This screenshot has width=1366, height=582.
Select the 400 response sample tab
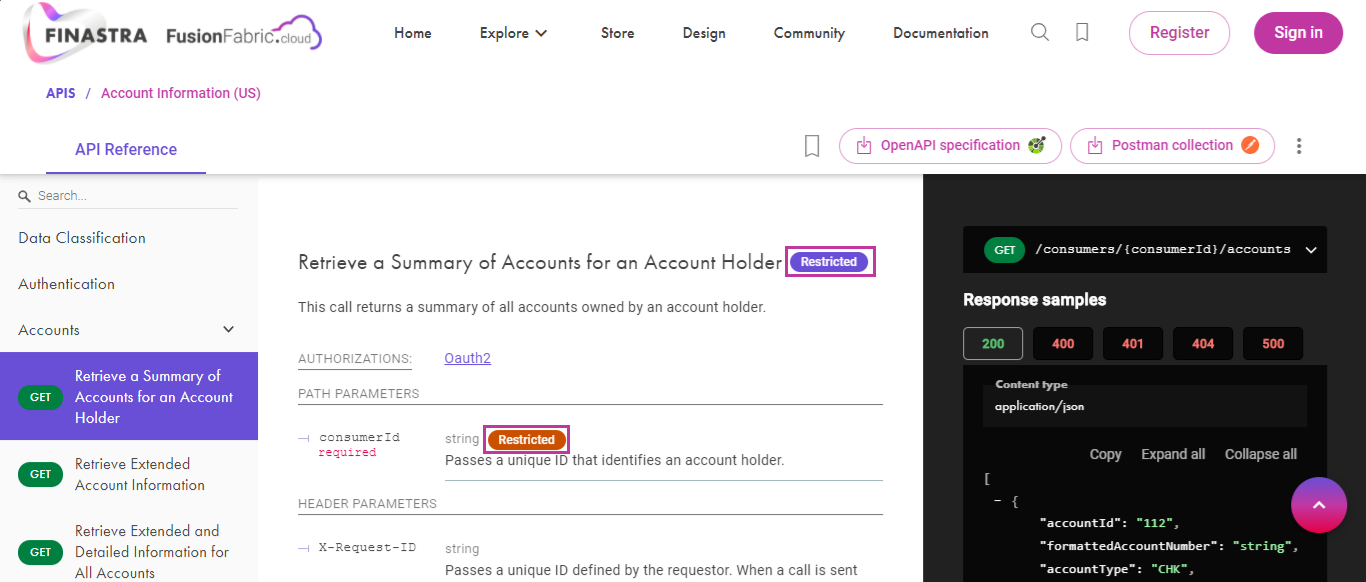(x=1063, y=343)
